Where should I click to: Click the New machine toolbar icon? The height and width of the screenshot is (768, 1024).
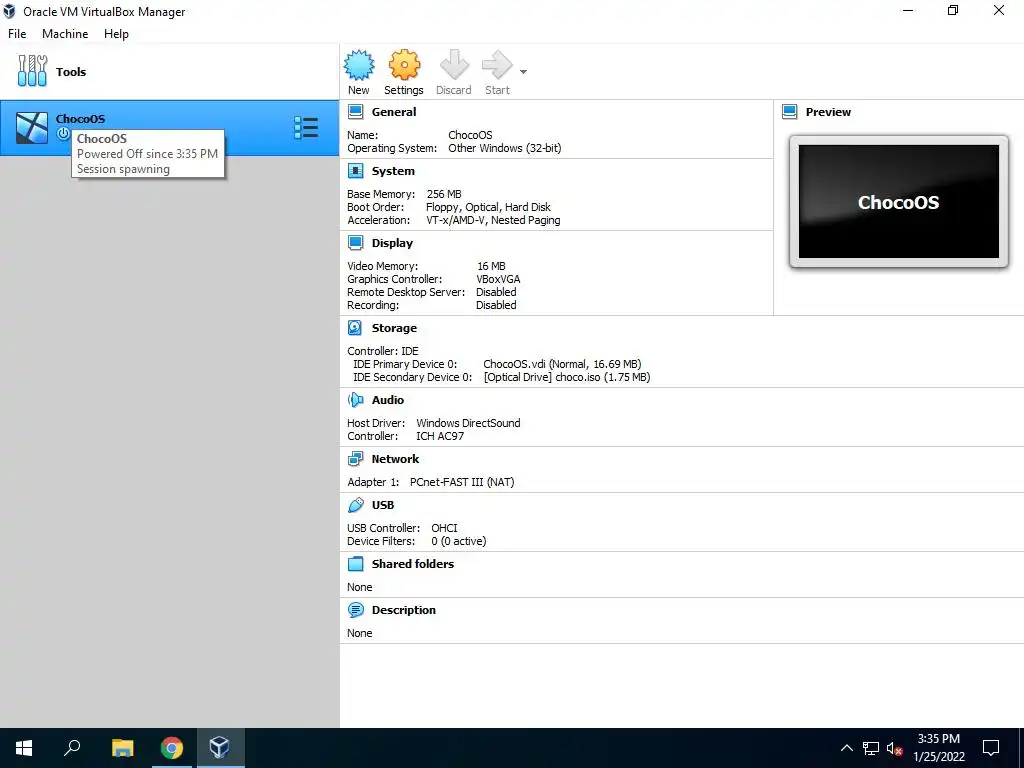[x=359, y=65]
